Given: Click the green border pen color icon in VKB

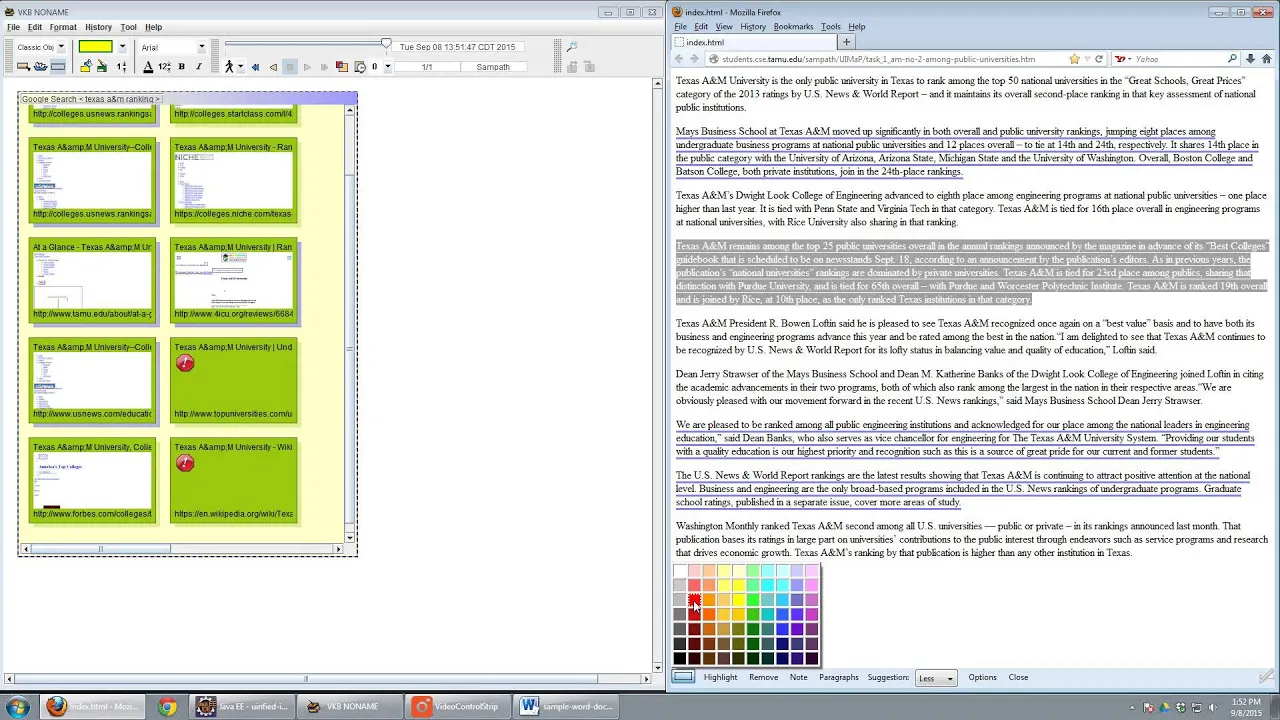Looking at the screenshot, I should point(102,66).
